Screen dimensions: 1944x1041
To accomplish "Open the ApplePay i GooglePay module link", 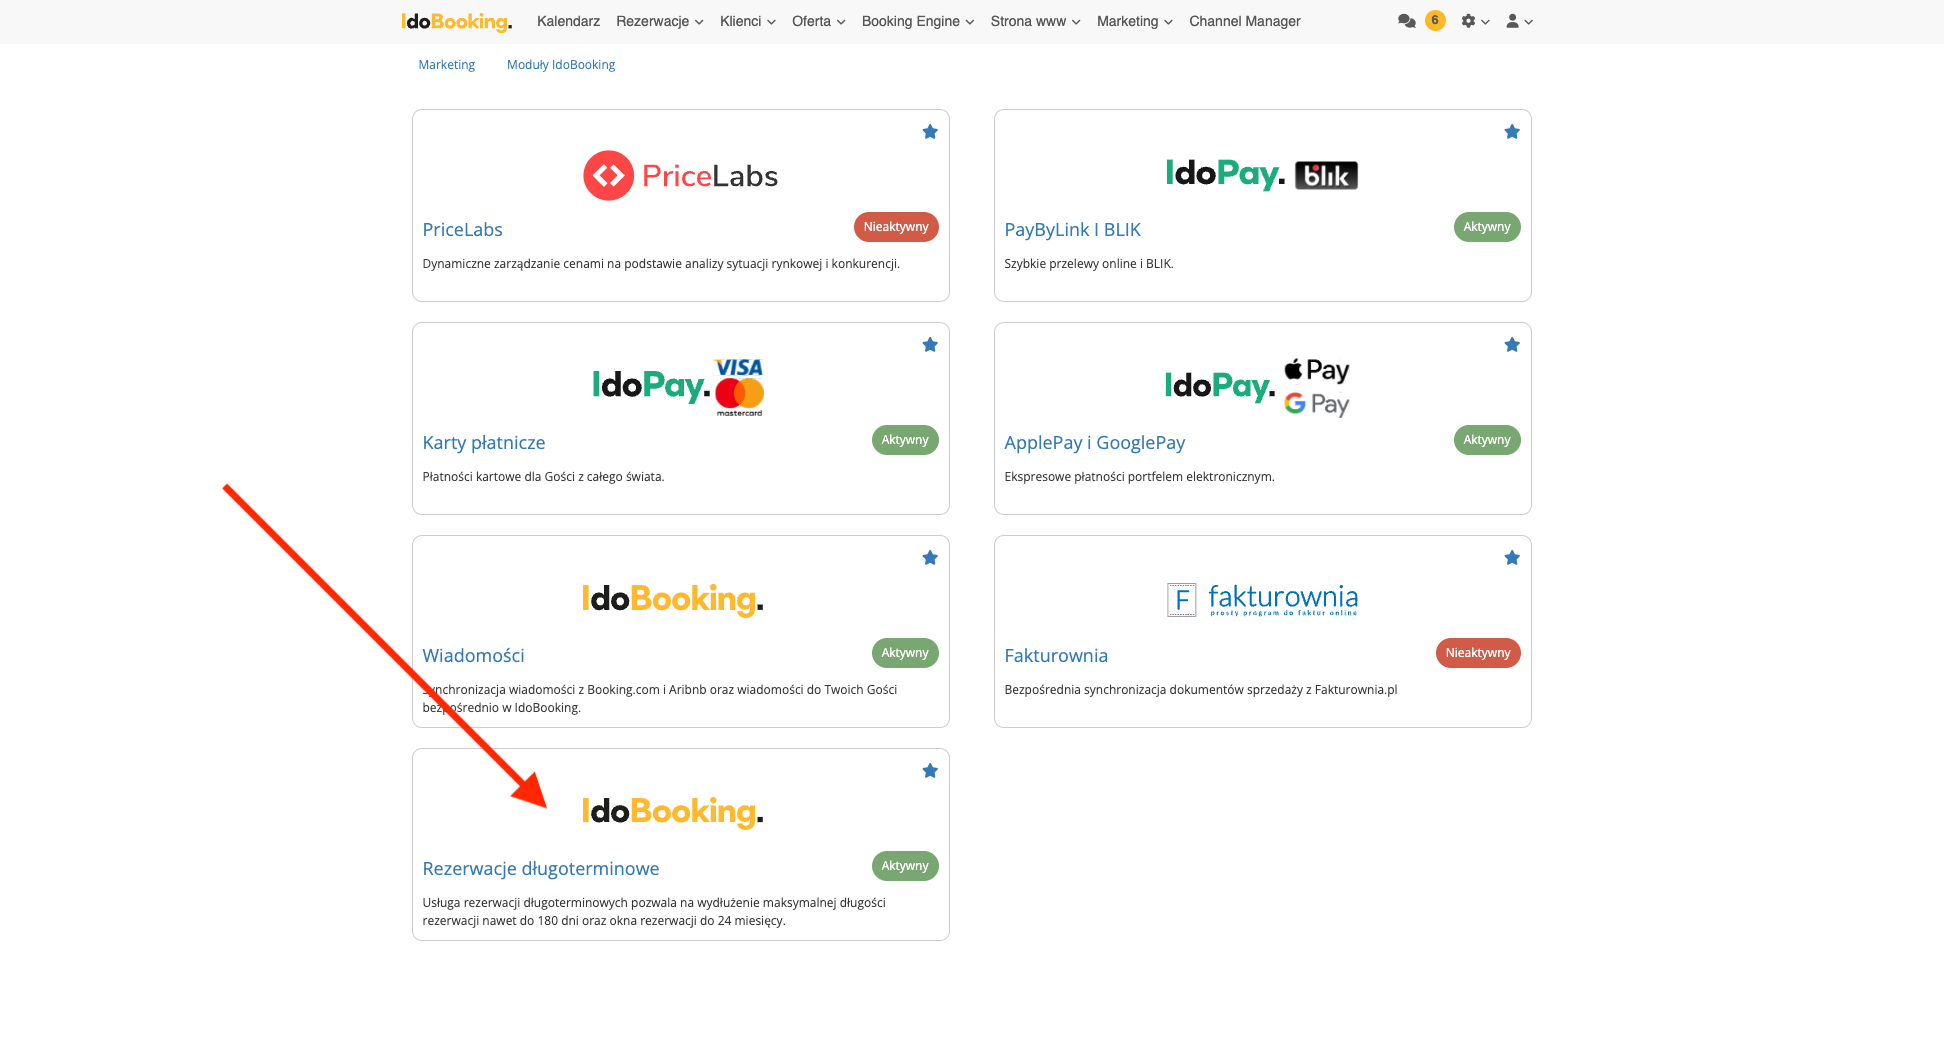I will coord(1095,443).
